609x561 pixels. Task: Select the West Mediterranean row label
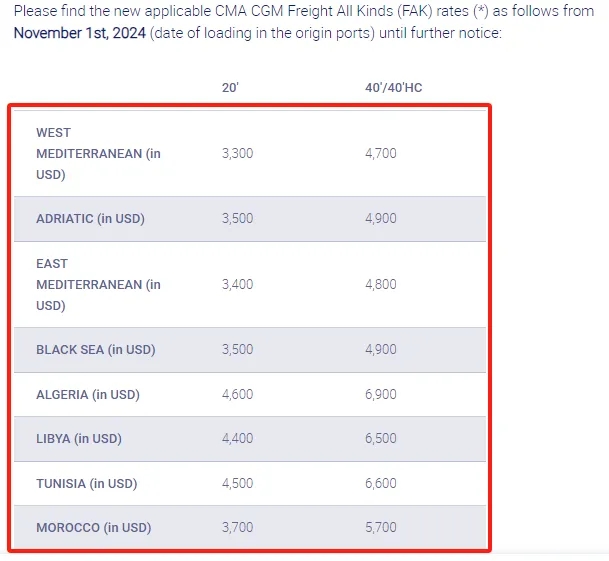pos(98,153)
